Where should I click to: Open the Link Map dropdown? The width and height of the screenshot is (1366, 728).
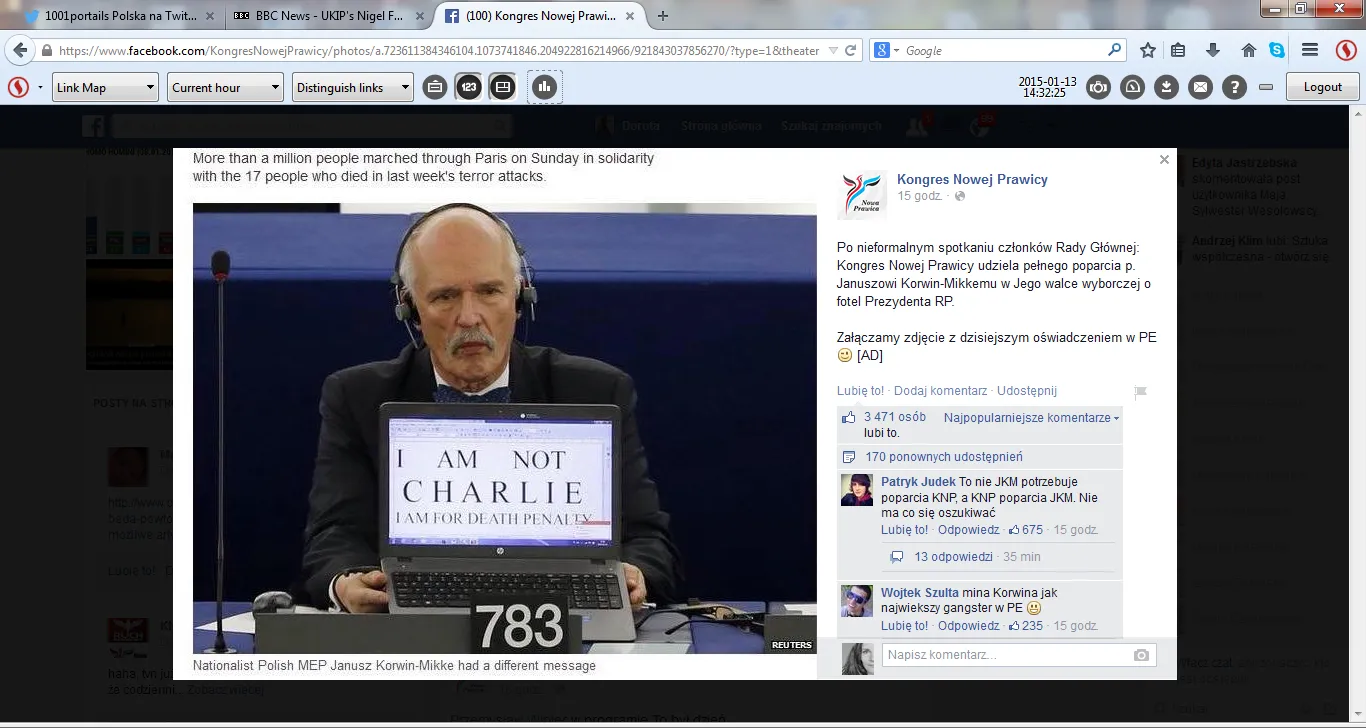(x=105, y=87)
